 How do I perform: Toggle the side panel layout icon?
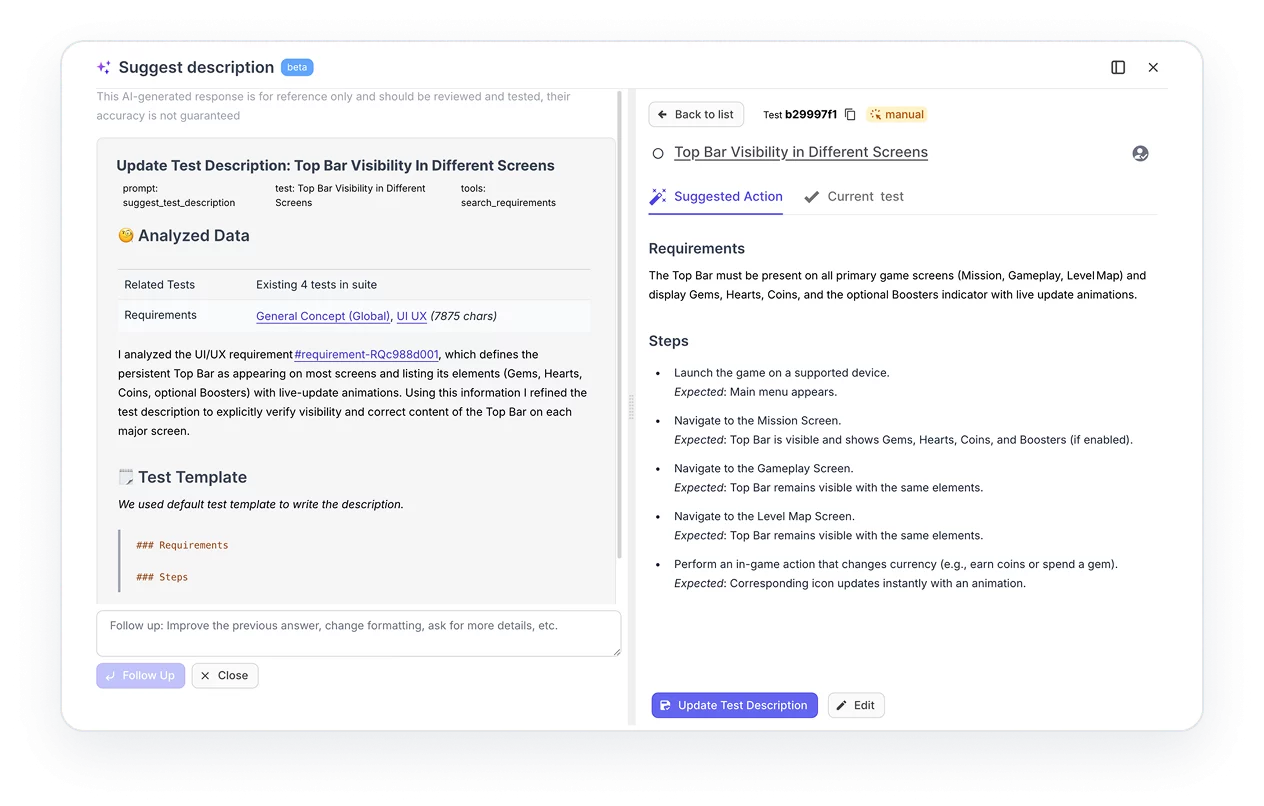(1118, 67)
